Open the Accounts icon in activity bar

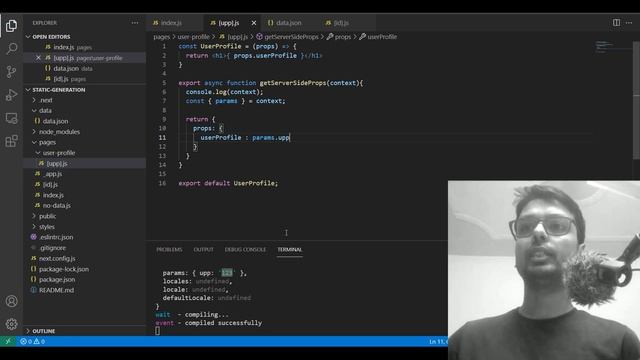coord(11,301)
